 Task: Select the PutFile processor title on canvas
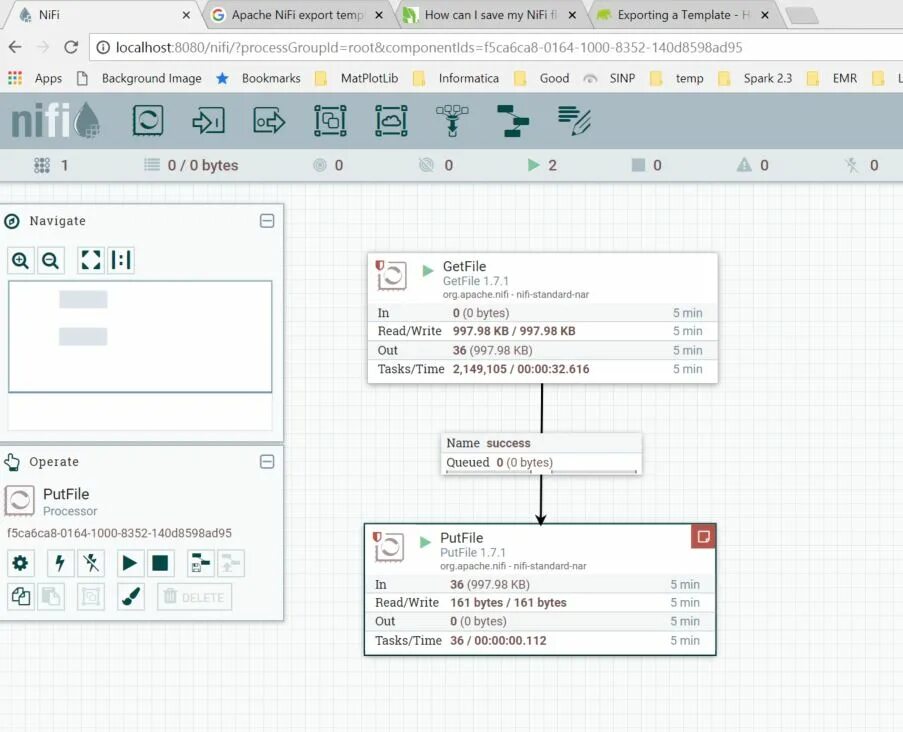point(461,537)
